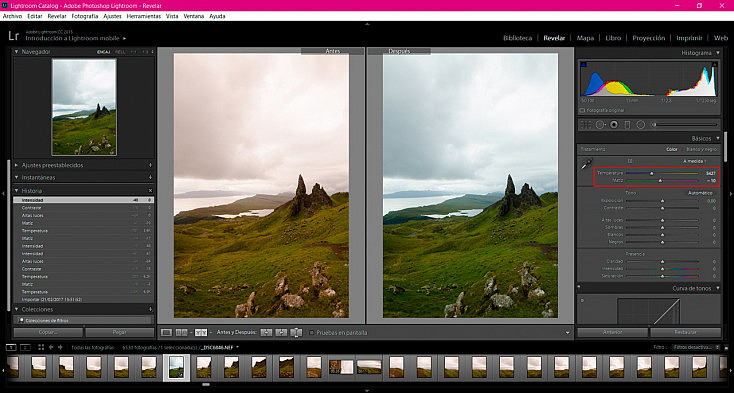
Task: Switch to reference split view mode
Action: click(181, 333)
